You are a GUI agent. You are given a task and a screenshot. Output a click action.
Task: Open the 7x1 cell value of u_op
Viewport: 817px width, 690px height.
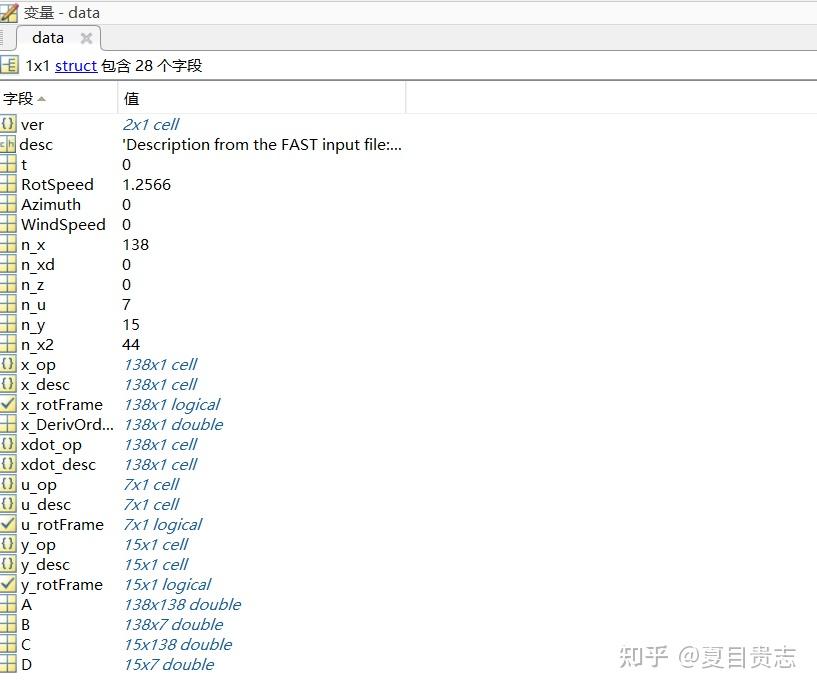coord(151,484)
